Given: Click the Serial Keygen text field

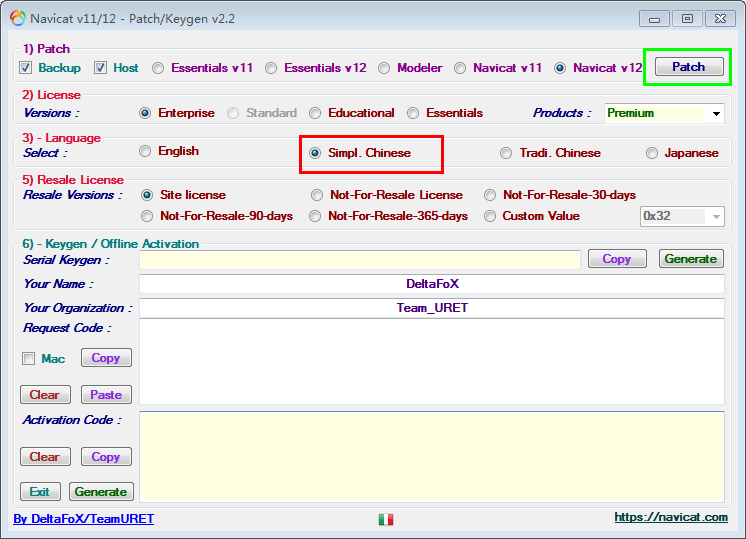Looking at the screenshot, I should tap(360, 260).
